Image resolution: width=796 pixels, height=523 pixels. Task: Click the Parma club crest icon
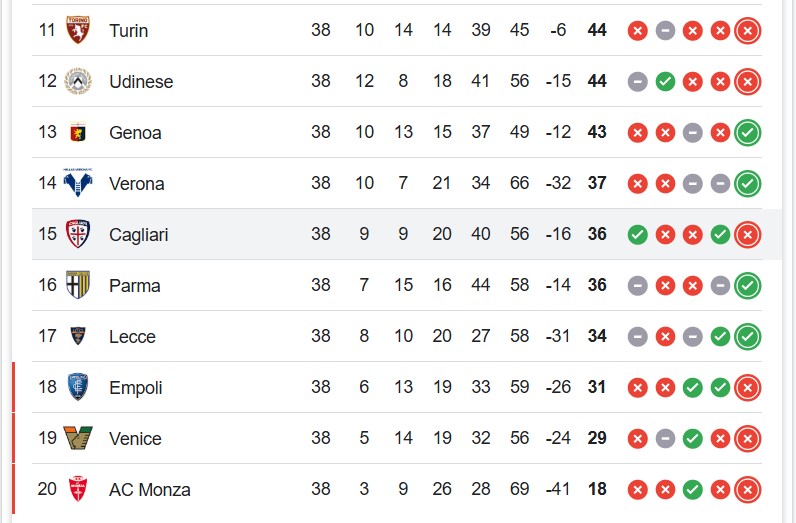coord(78,285)
